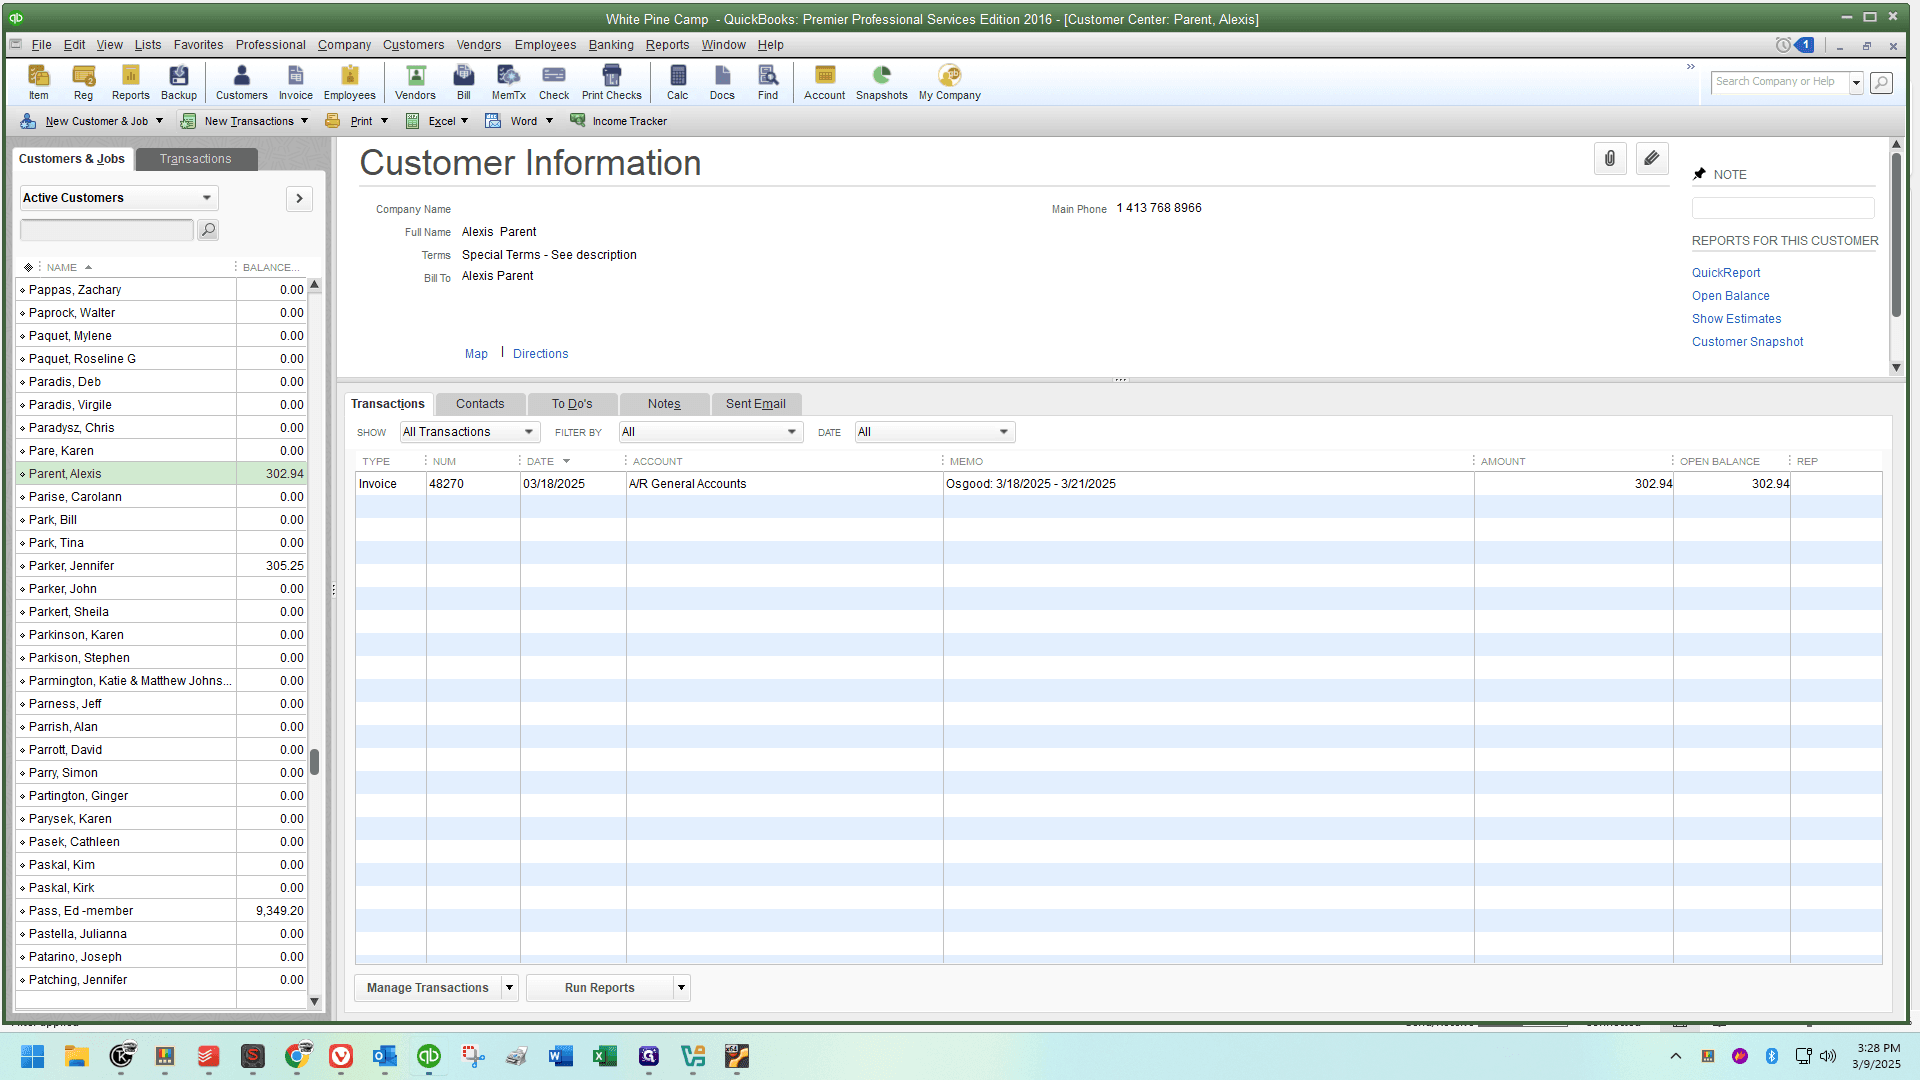Click the Run Reports button
The width and height of the screenshot is (1920, 1080).
pyautogui.click(x=599, y=988)
